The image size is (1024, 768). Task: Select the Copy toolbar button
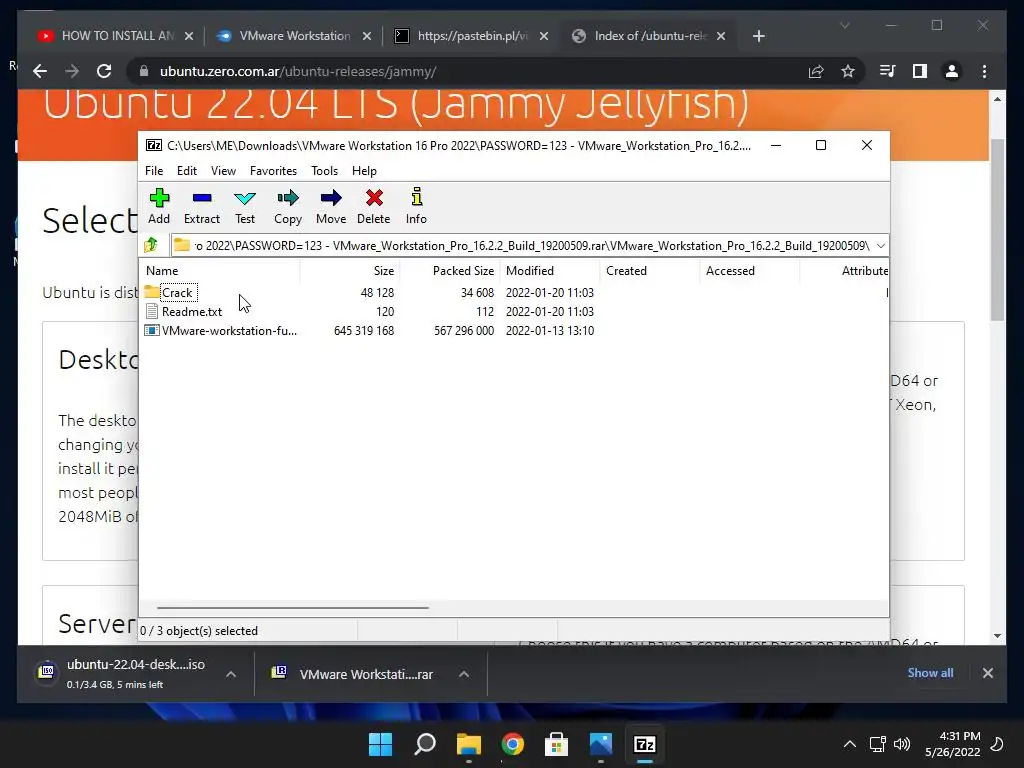288,206
